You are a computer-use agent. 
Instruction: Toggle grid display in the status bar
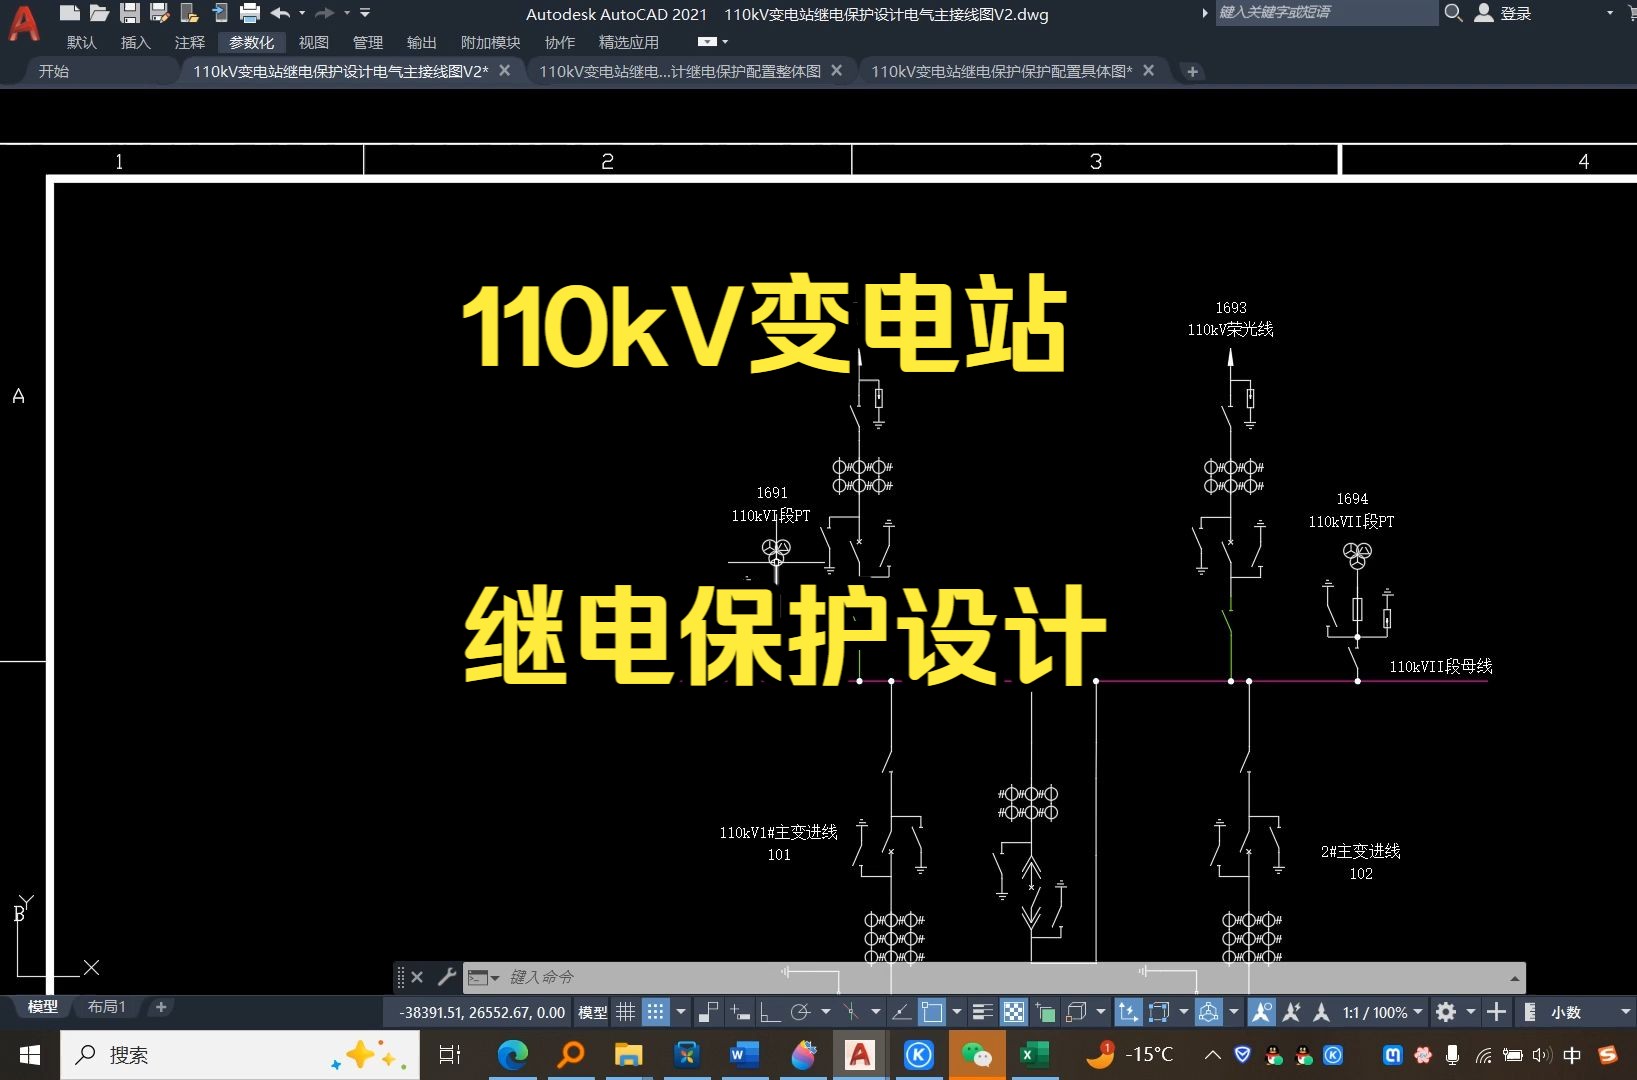coord(625,1012)
